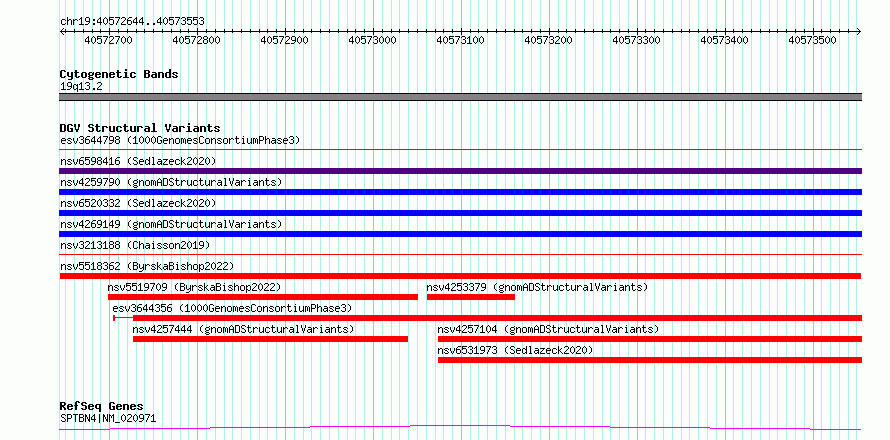Open the esv3644798 (1000GenomesConsortiumPhase3) label
890x440 pixels.
[180, 140]
